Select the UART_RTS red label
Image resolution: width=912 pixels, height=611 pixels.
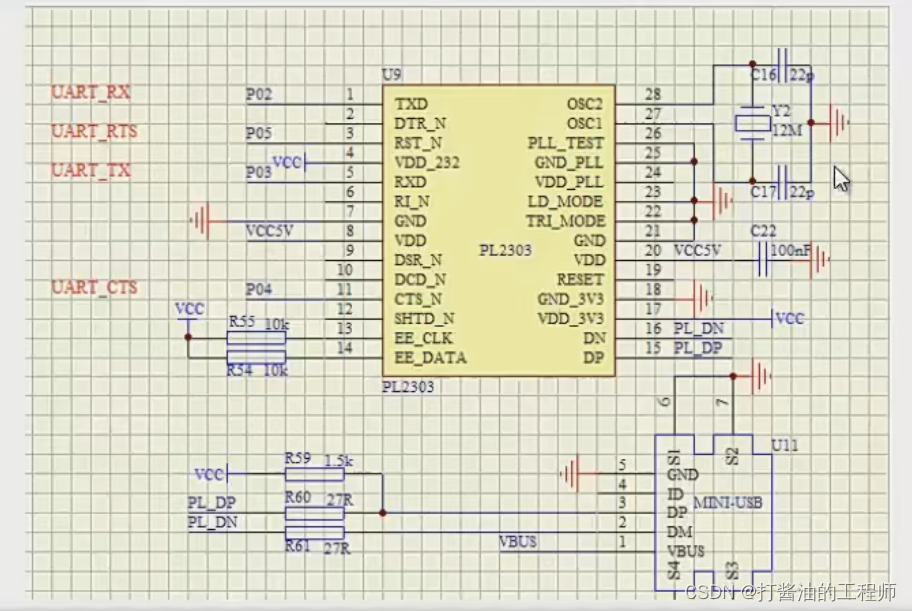coord(94,132)
